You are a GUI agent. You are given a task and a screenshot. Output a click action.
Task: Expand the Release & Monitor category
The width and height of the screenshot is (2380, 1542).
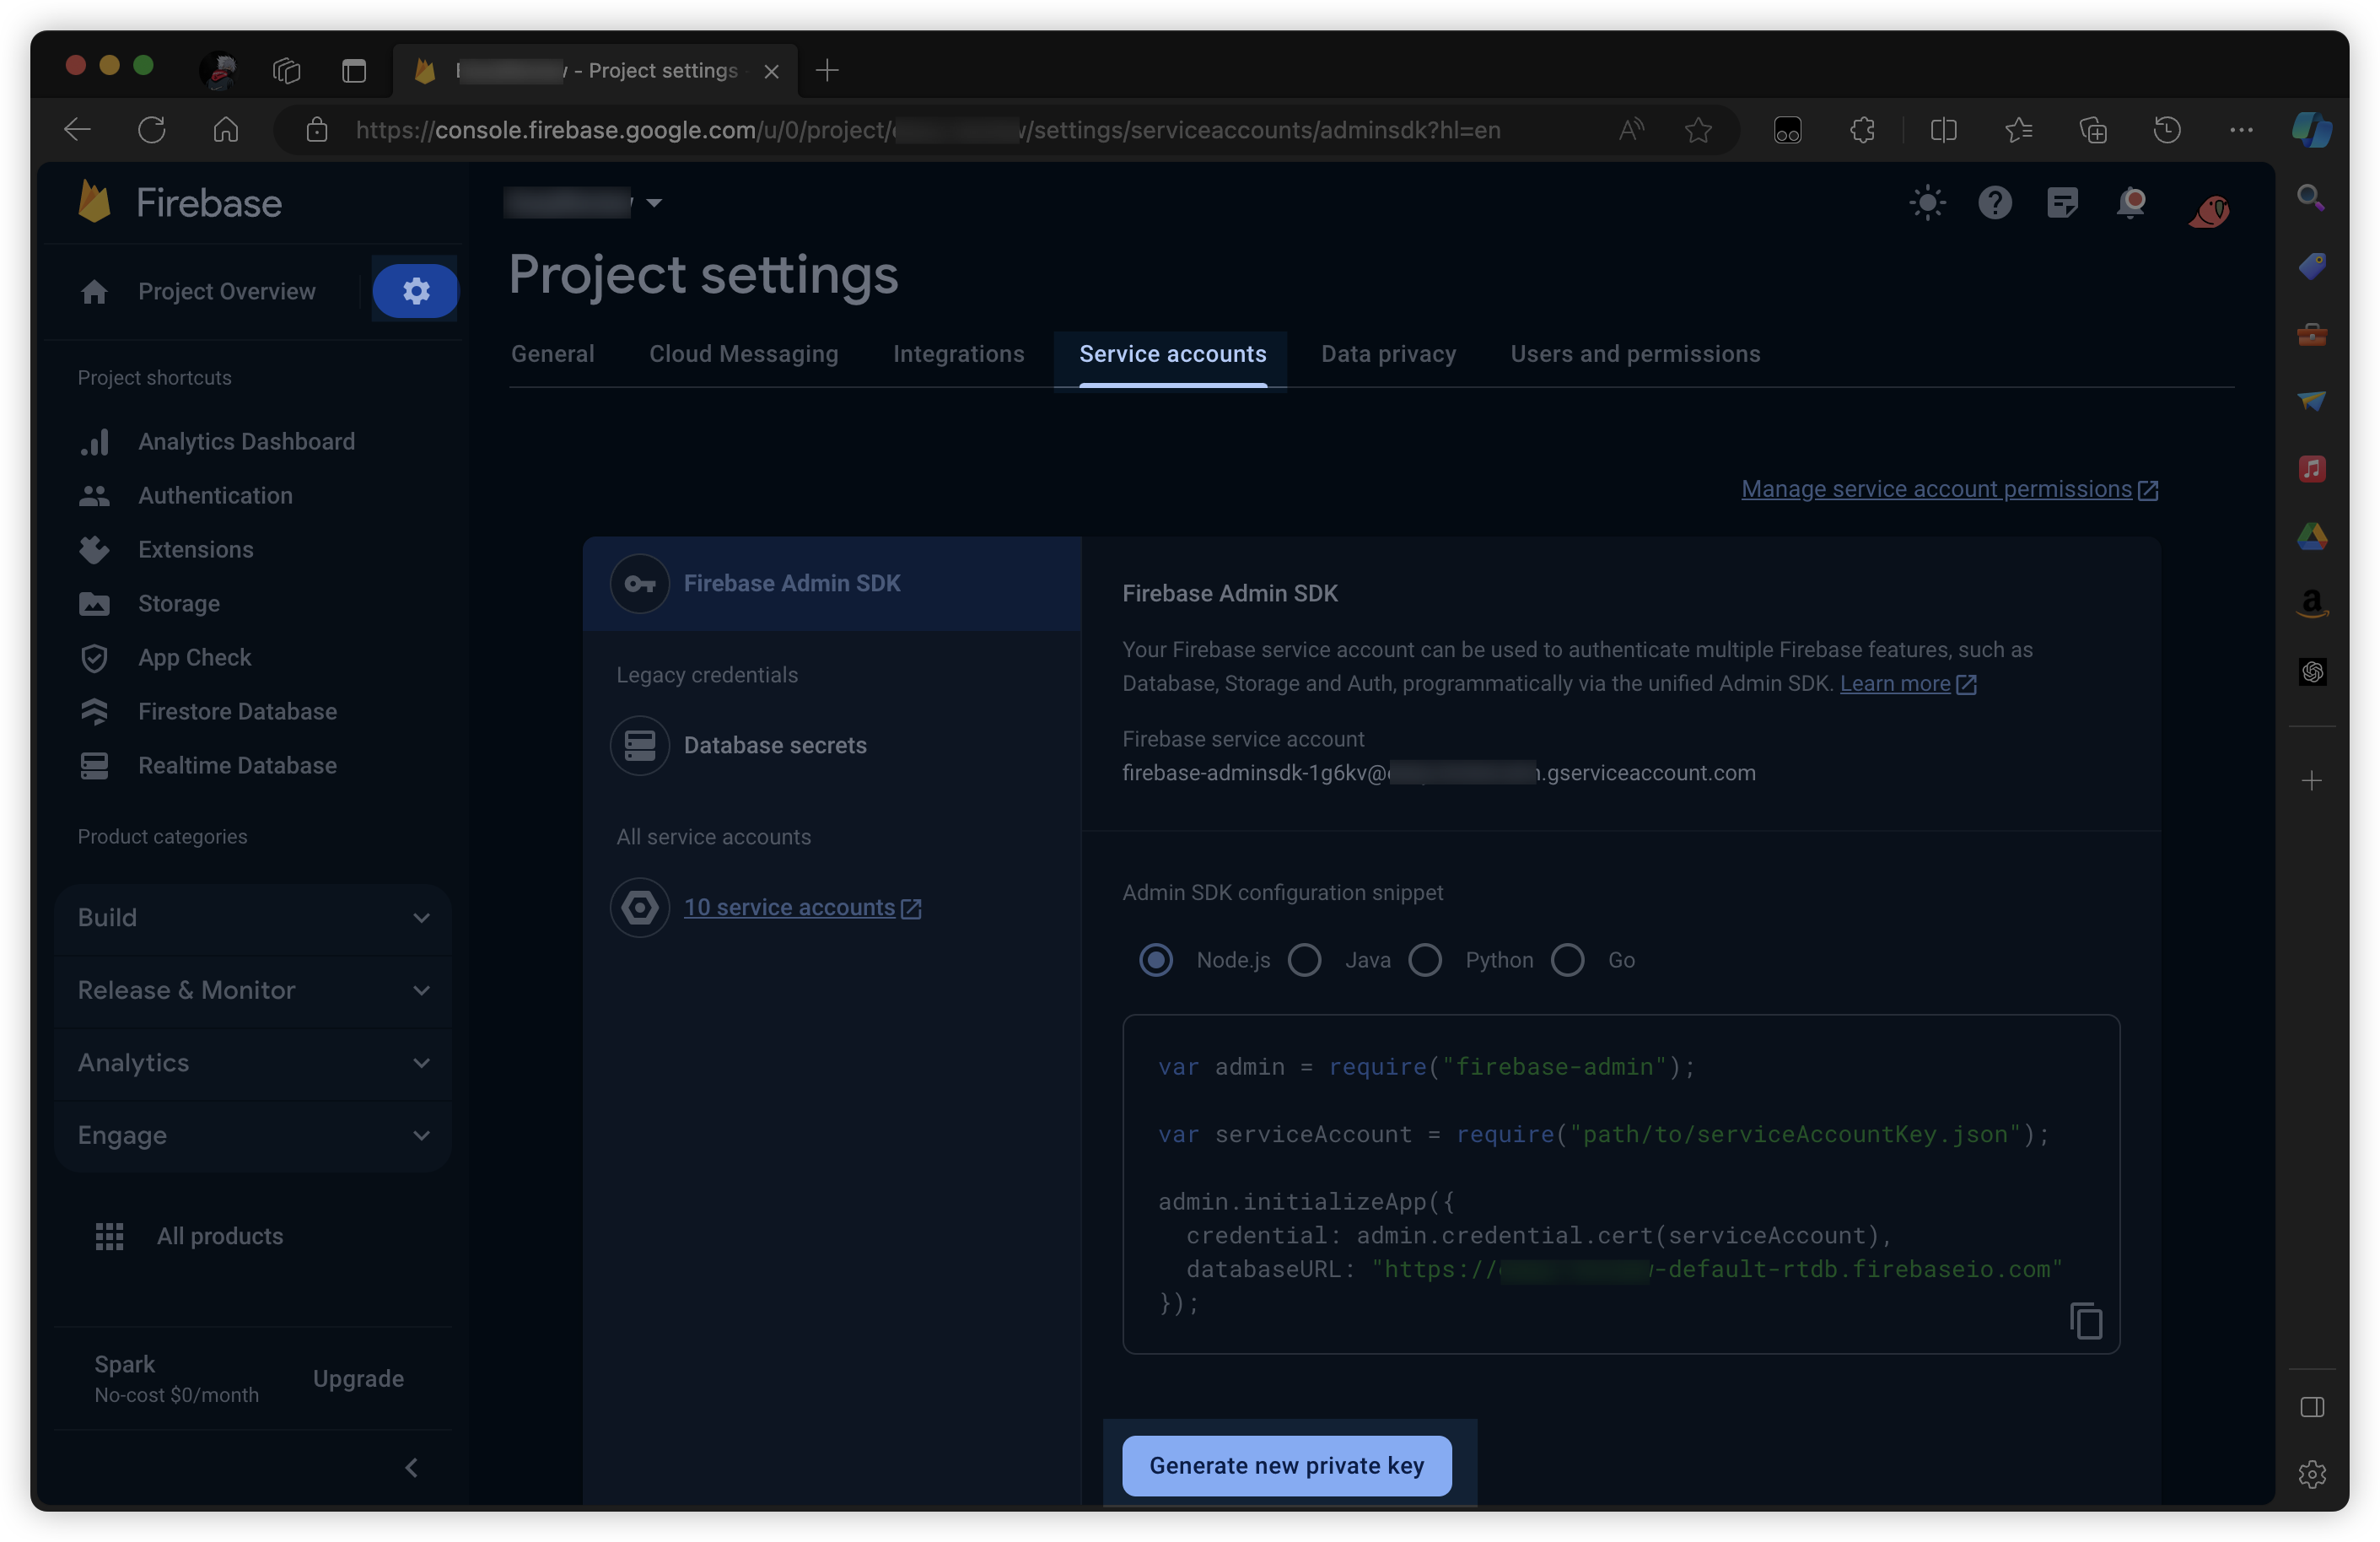(x=253, y=990)
